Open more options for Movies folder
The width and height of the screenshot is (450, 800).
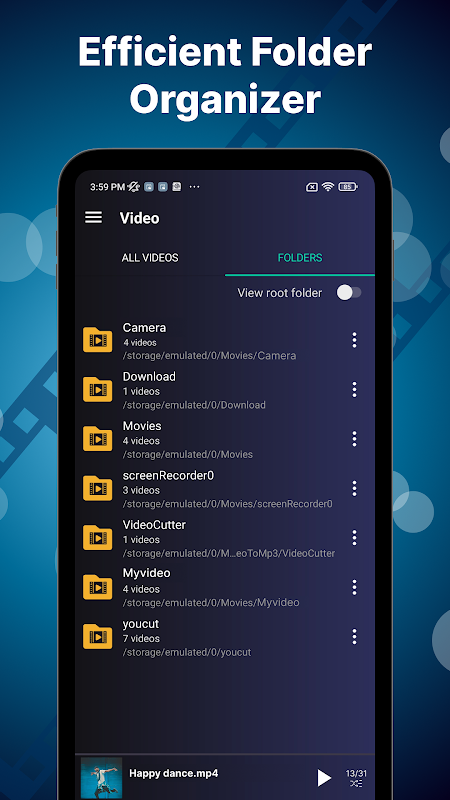click(354, 439)
